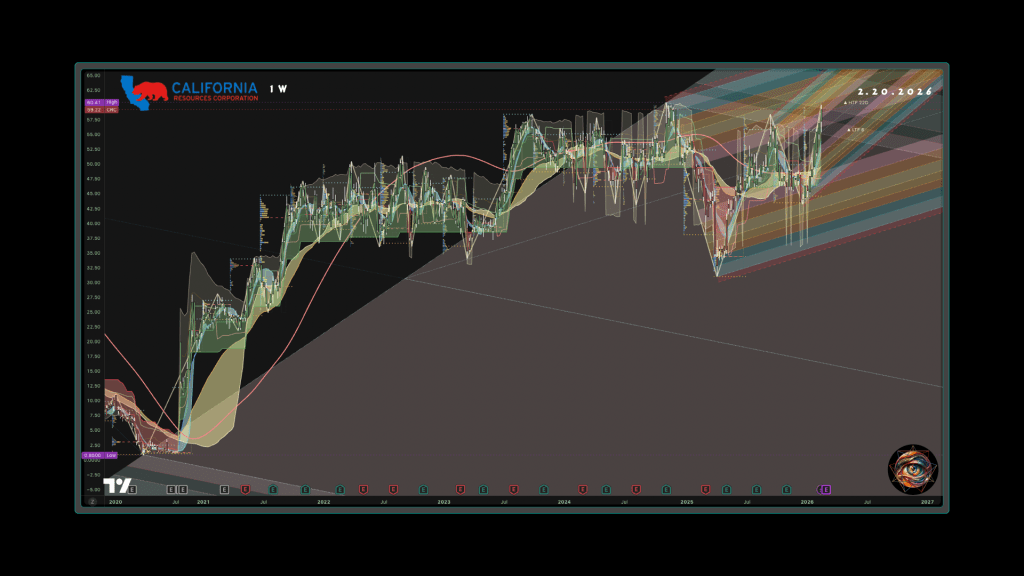Click the eye avatar in bottom-right corner
This screenshot has width=1024, height=576.
pos(912,469)
